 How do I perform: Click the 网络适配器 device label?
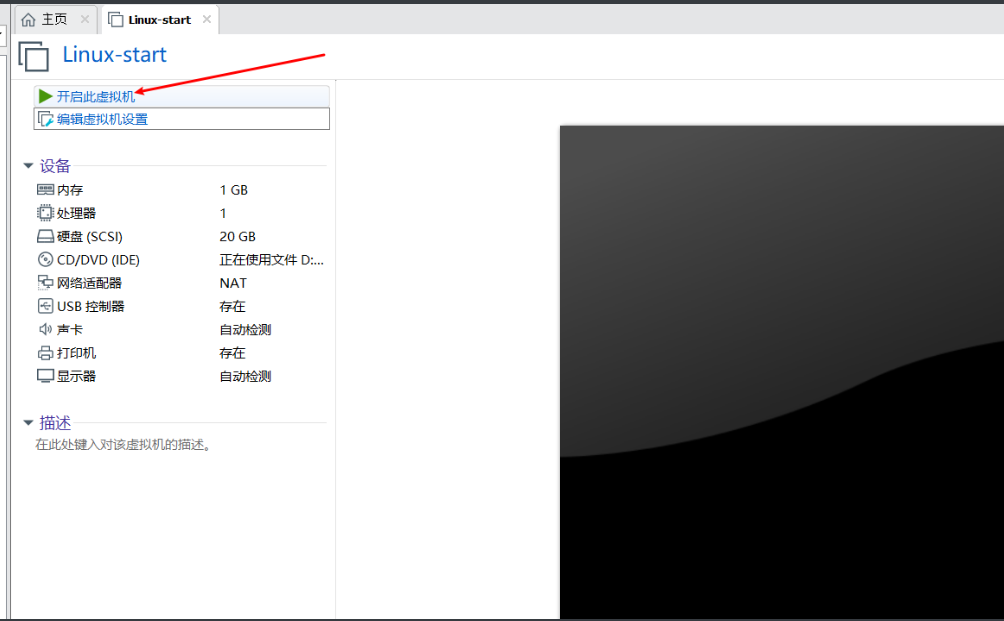[x=89, y=283]
